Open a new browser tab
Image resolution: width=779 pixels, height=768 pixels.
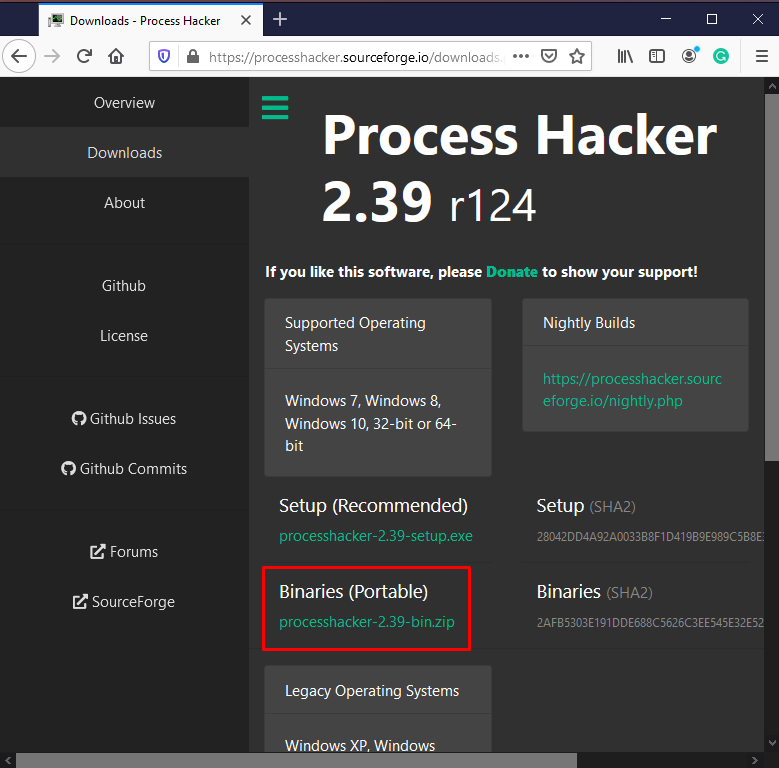(280, 19)
